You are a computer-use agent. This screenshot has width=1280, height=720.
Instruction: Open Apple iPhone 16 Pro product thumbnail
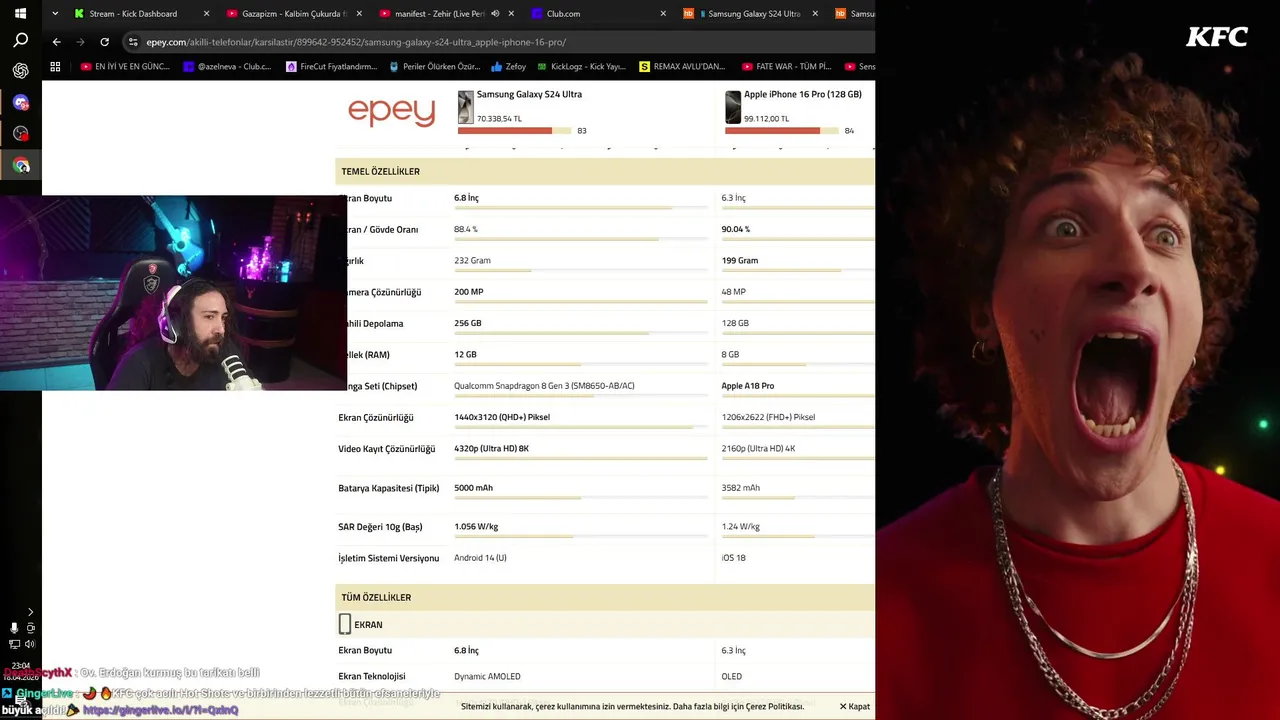pos(733,107)
